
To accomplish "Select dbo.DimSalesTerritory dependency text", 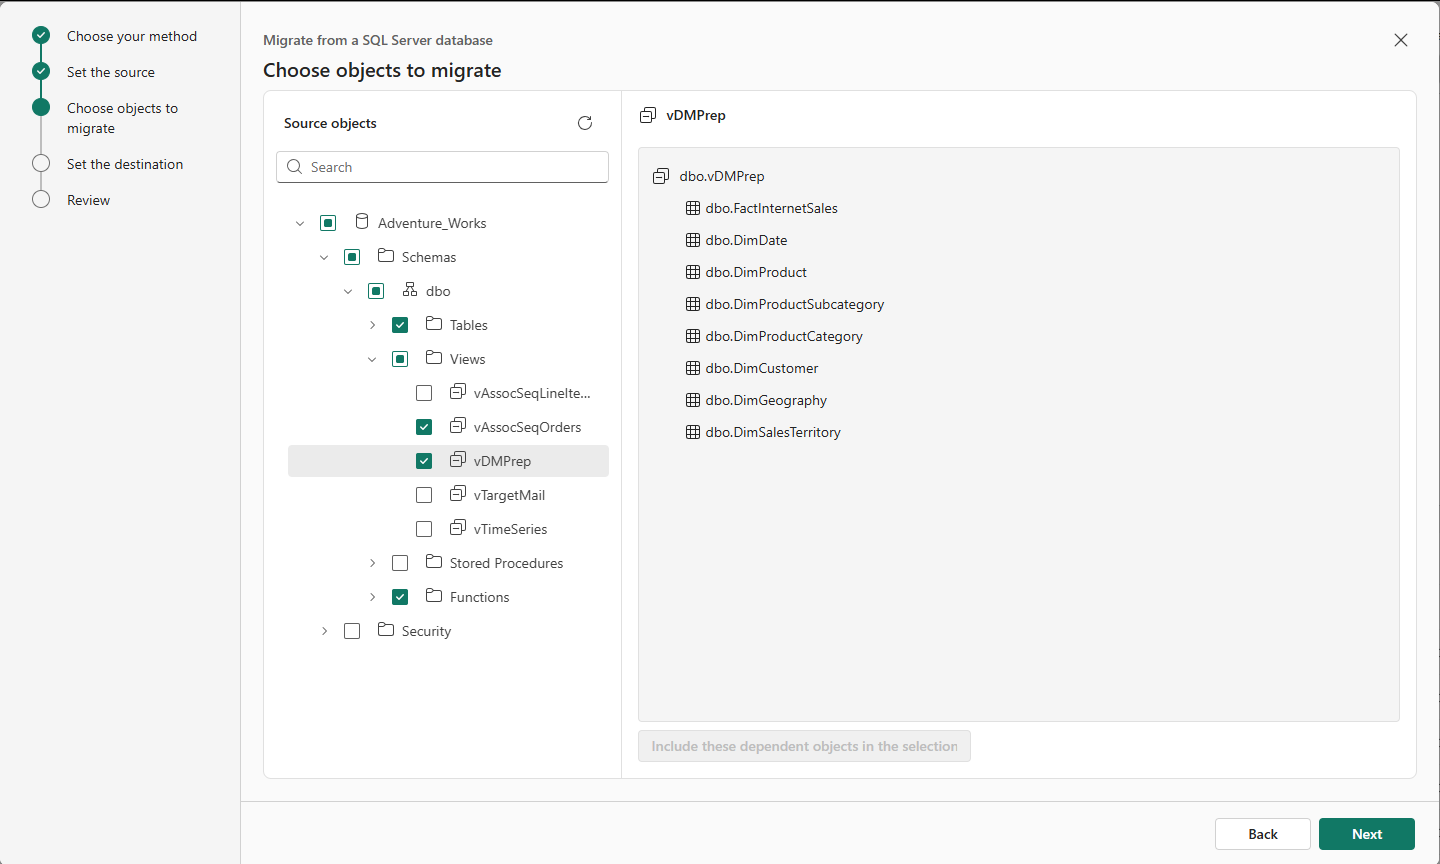I will pyautogui.click(x=773, y=432).
